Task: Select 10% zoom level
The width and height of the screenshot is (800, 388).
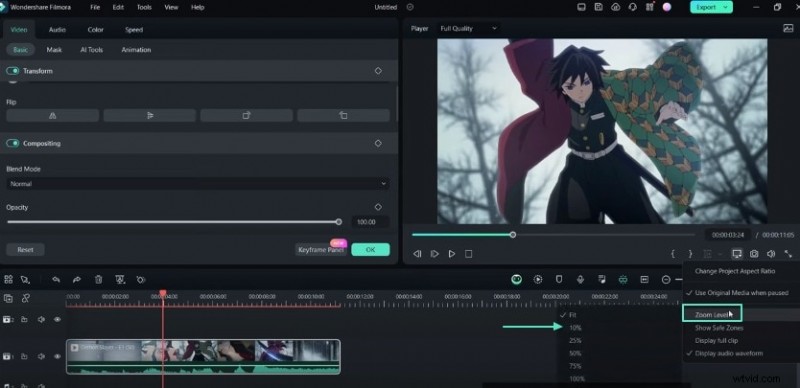Action: point(575,328)
